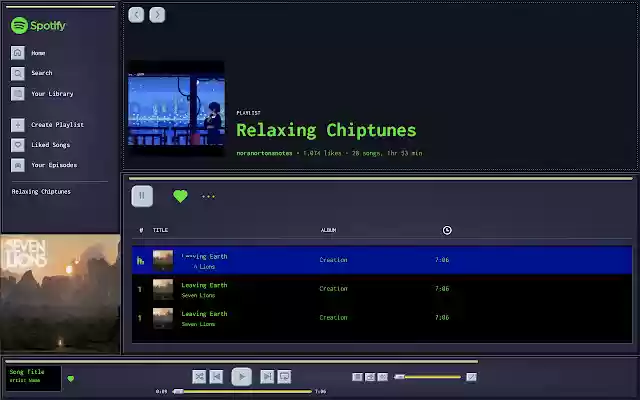
Task: Click the elapsed time at left of progress bar
Action: point(161,391)
